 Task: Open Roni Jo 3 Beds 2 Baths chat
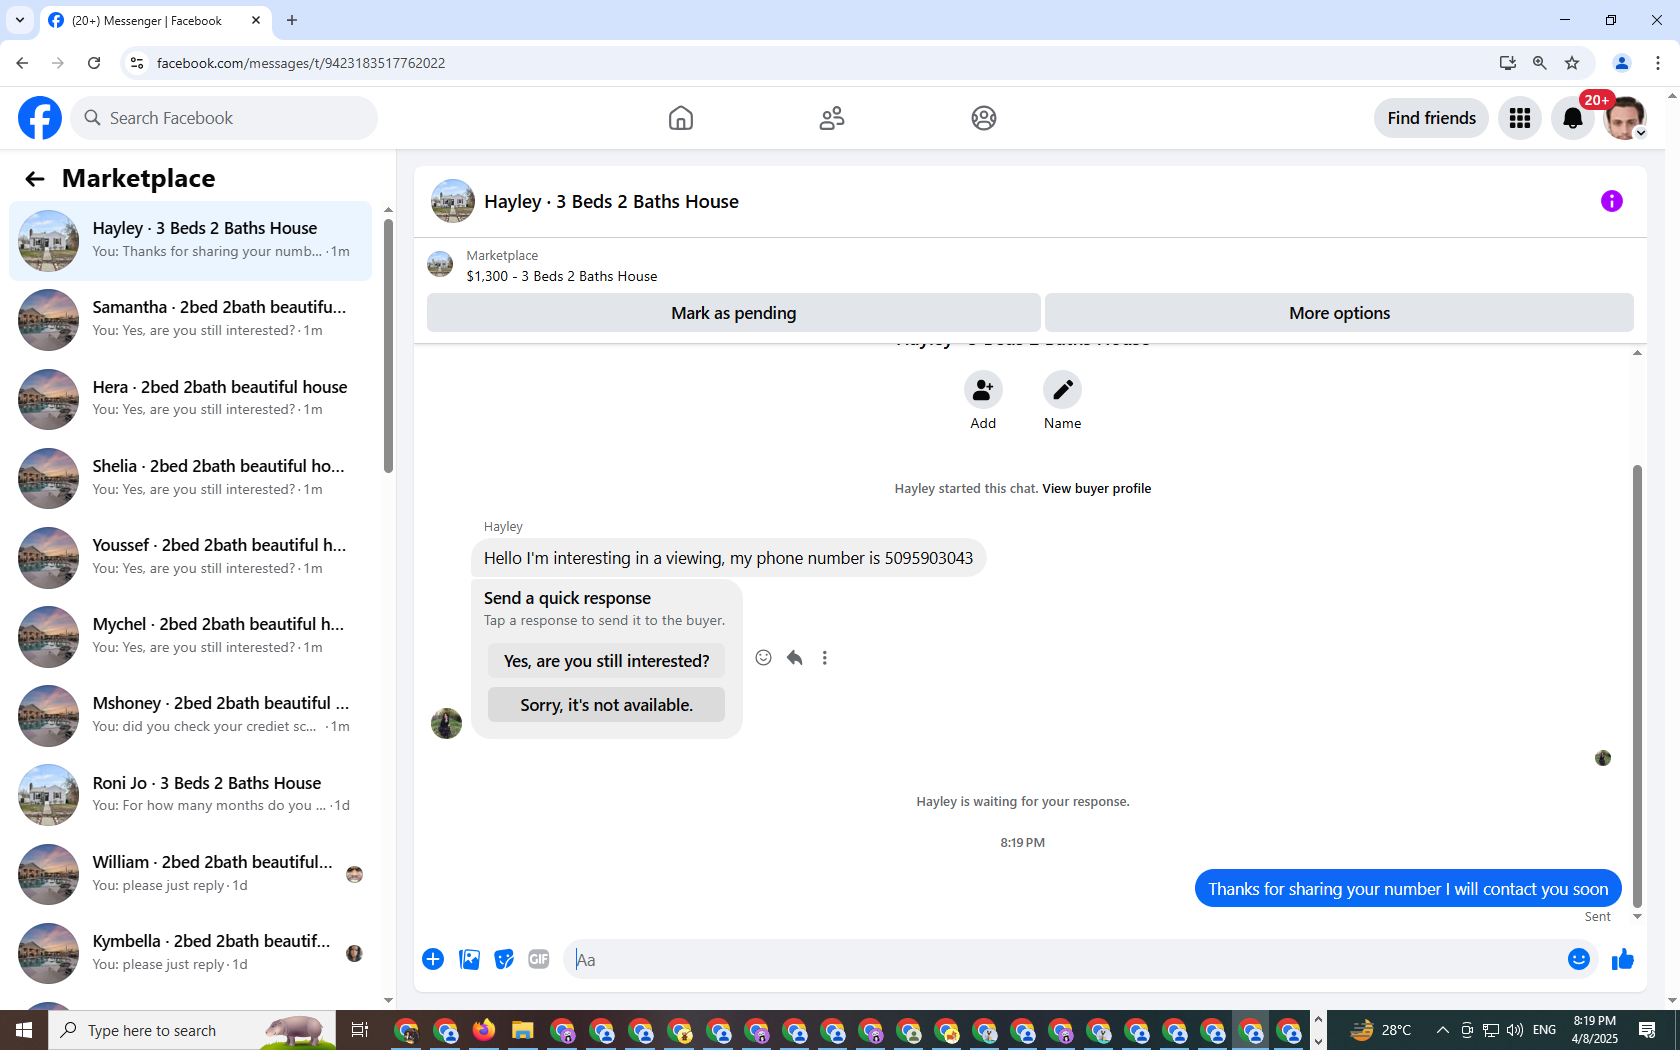pos(190,795)
